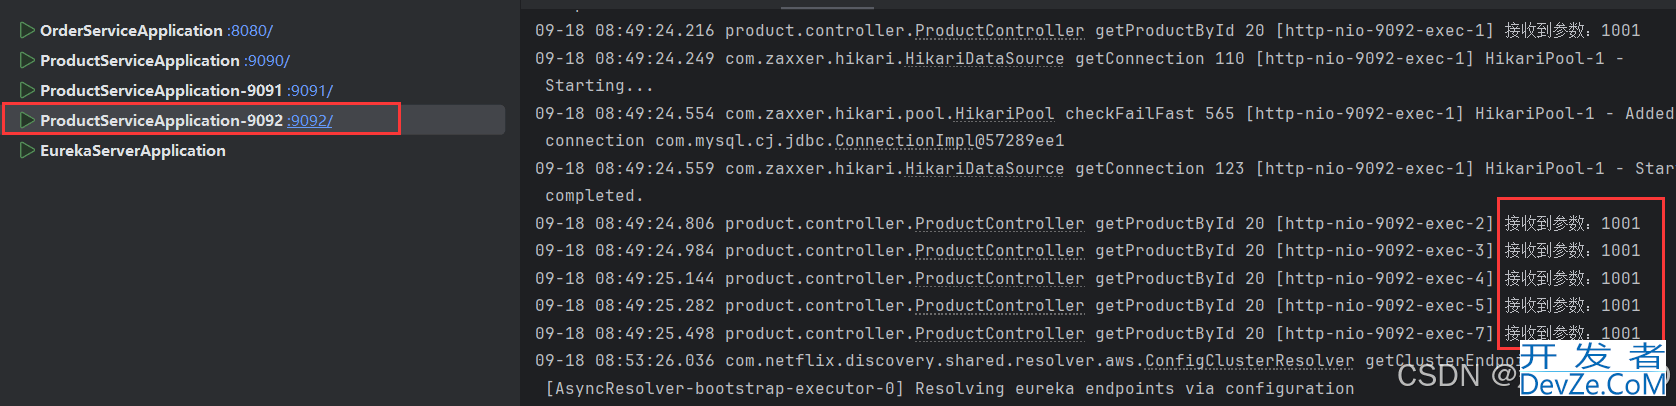The width and height of the screenshot is (1676, 406).
Task: Select ProductServiceApplication-9091 entry
Action: pyautogui.click(x=161, y=91)
